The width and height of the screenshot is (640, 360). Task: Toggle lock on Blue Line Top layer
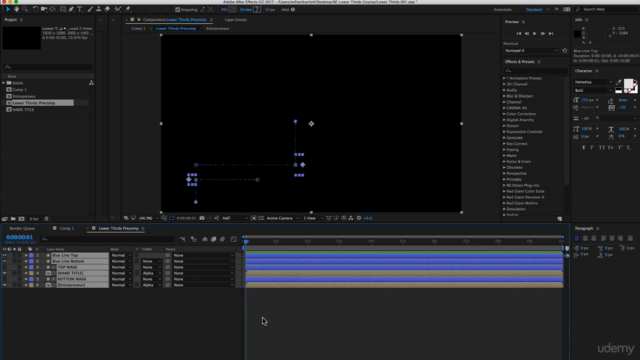[x=19, y=256]
